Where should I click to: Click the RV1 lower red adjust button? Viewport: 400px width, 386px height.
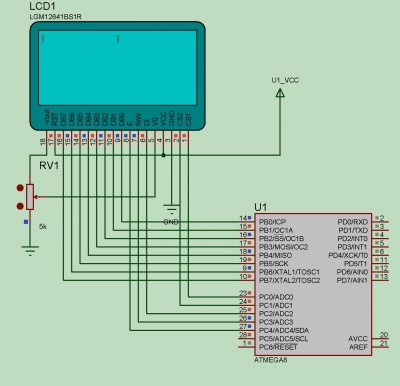(20, 206)
